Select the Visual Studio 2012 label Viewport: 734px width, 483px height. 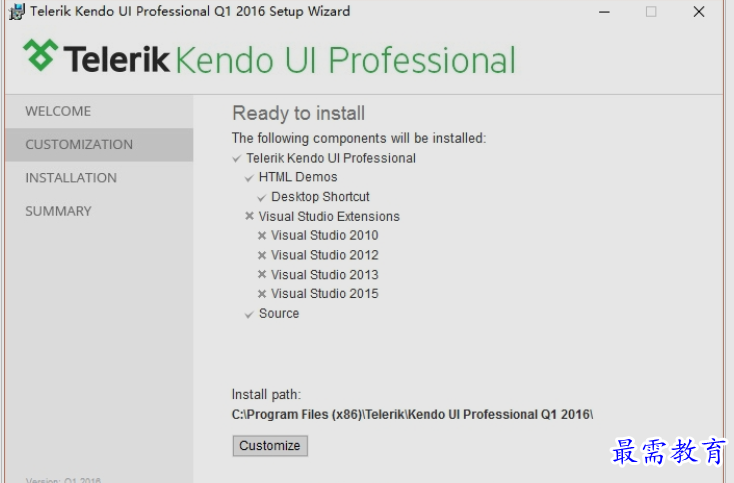coord(325,255)
